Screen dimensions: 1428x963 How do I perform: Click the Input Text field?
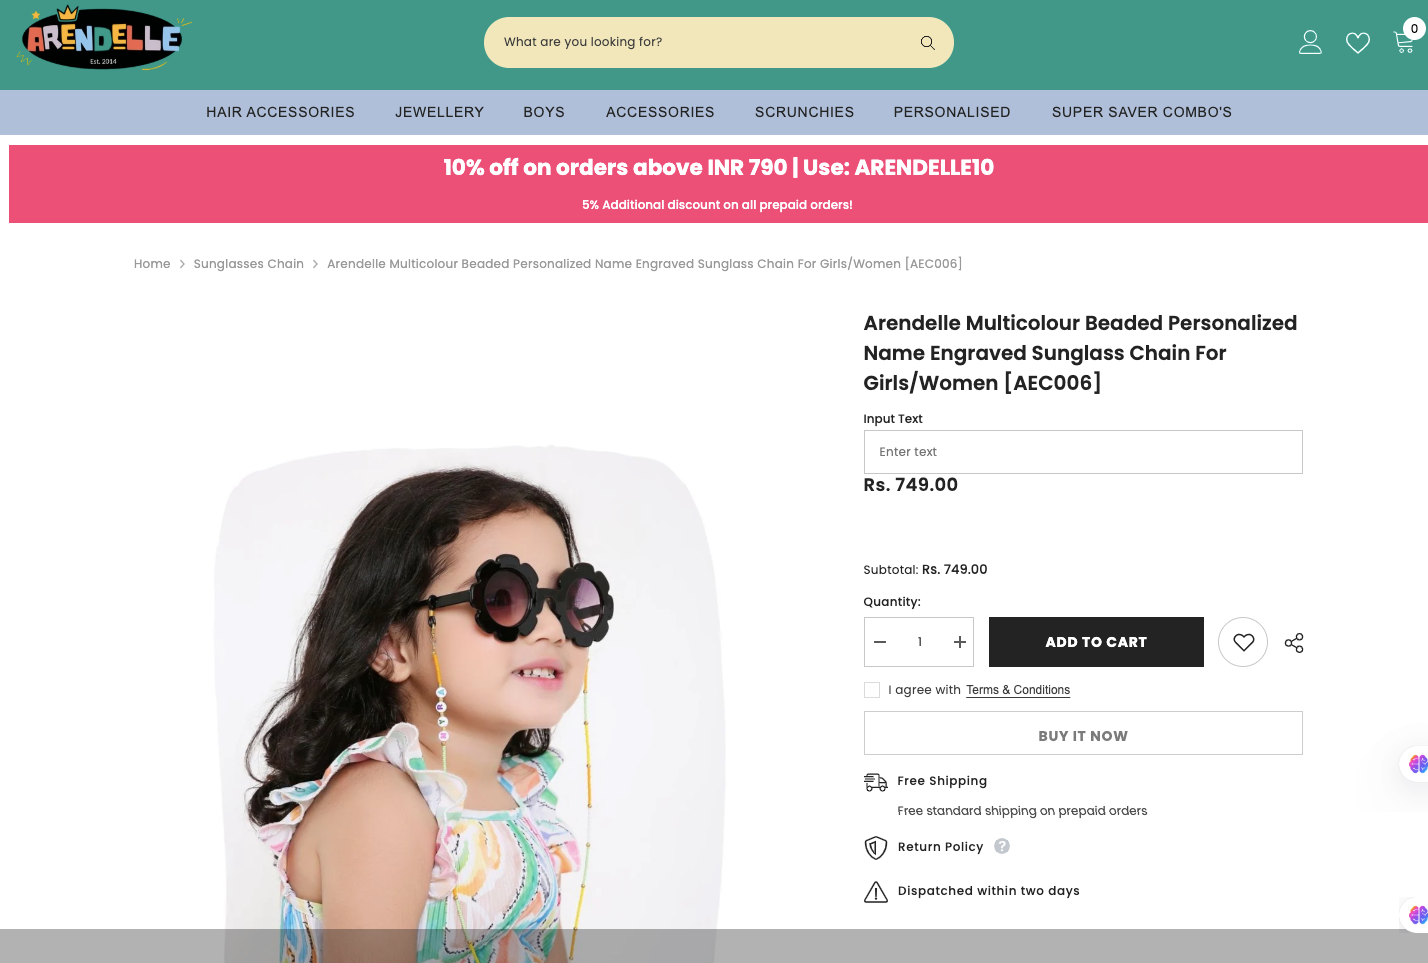[1083, 452]
